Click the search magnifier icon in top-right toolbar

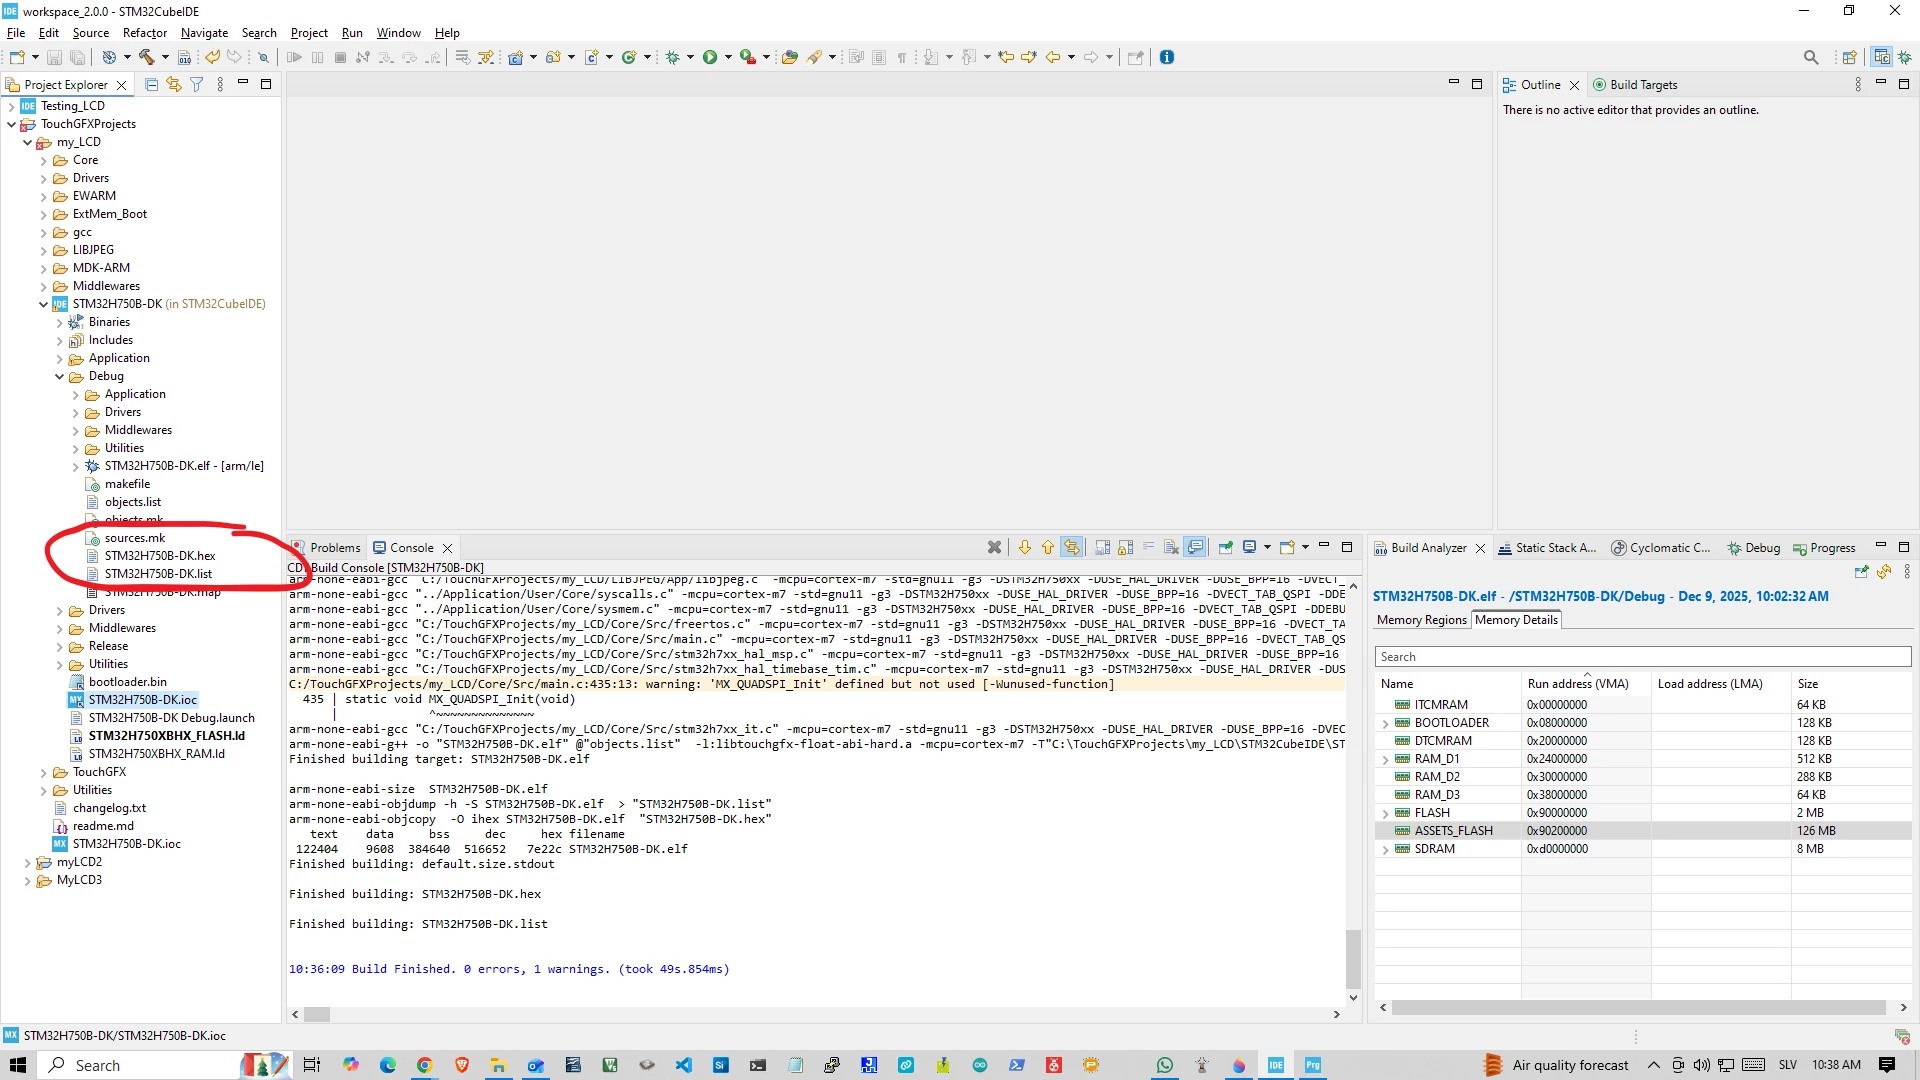coord(1811,57)
